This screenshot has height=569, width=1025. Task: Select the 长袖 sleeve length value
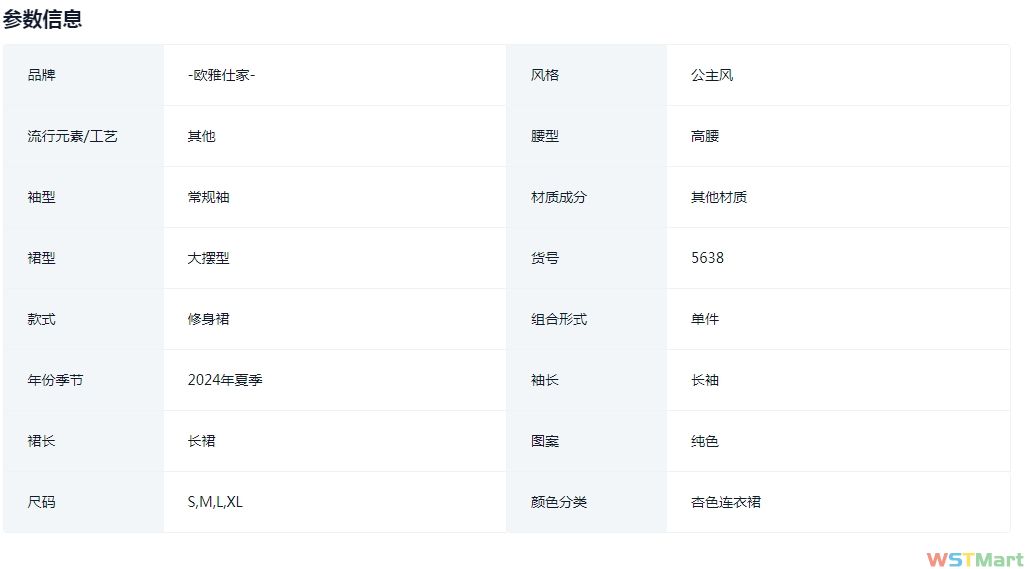tap(705, 380)
